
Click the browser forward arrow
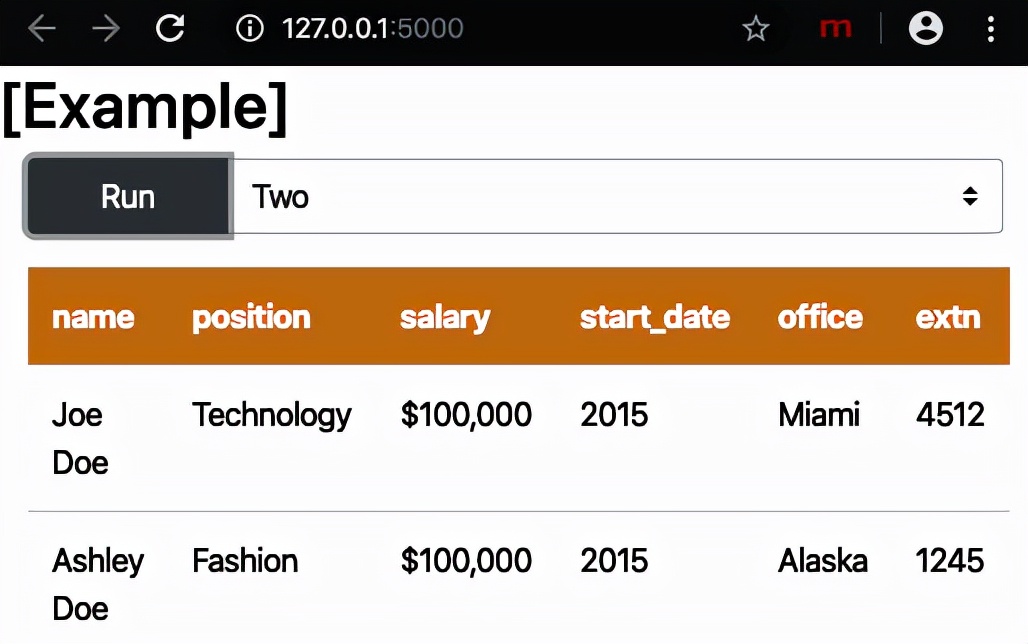[105, 29]
